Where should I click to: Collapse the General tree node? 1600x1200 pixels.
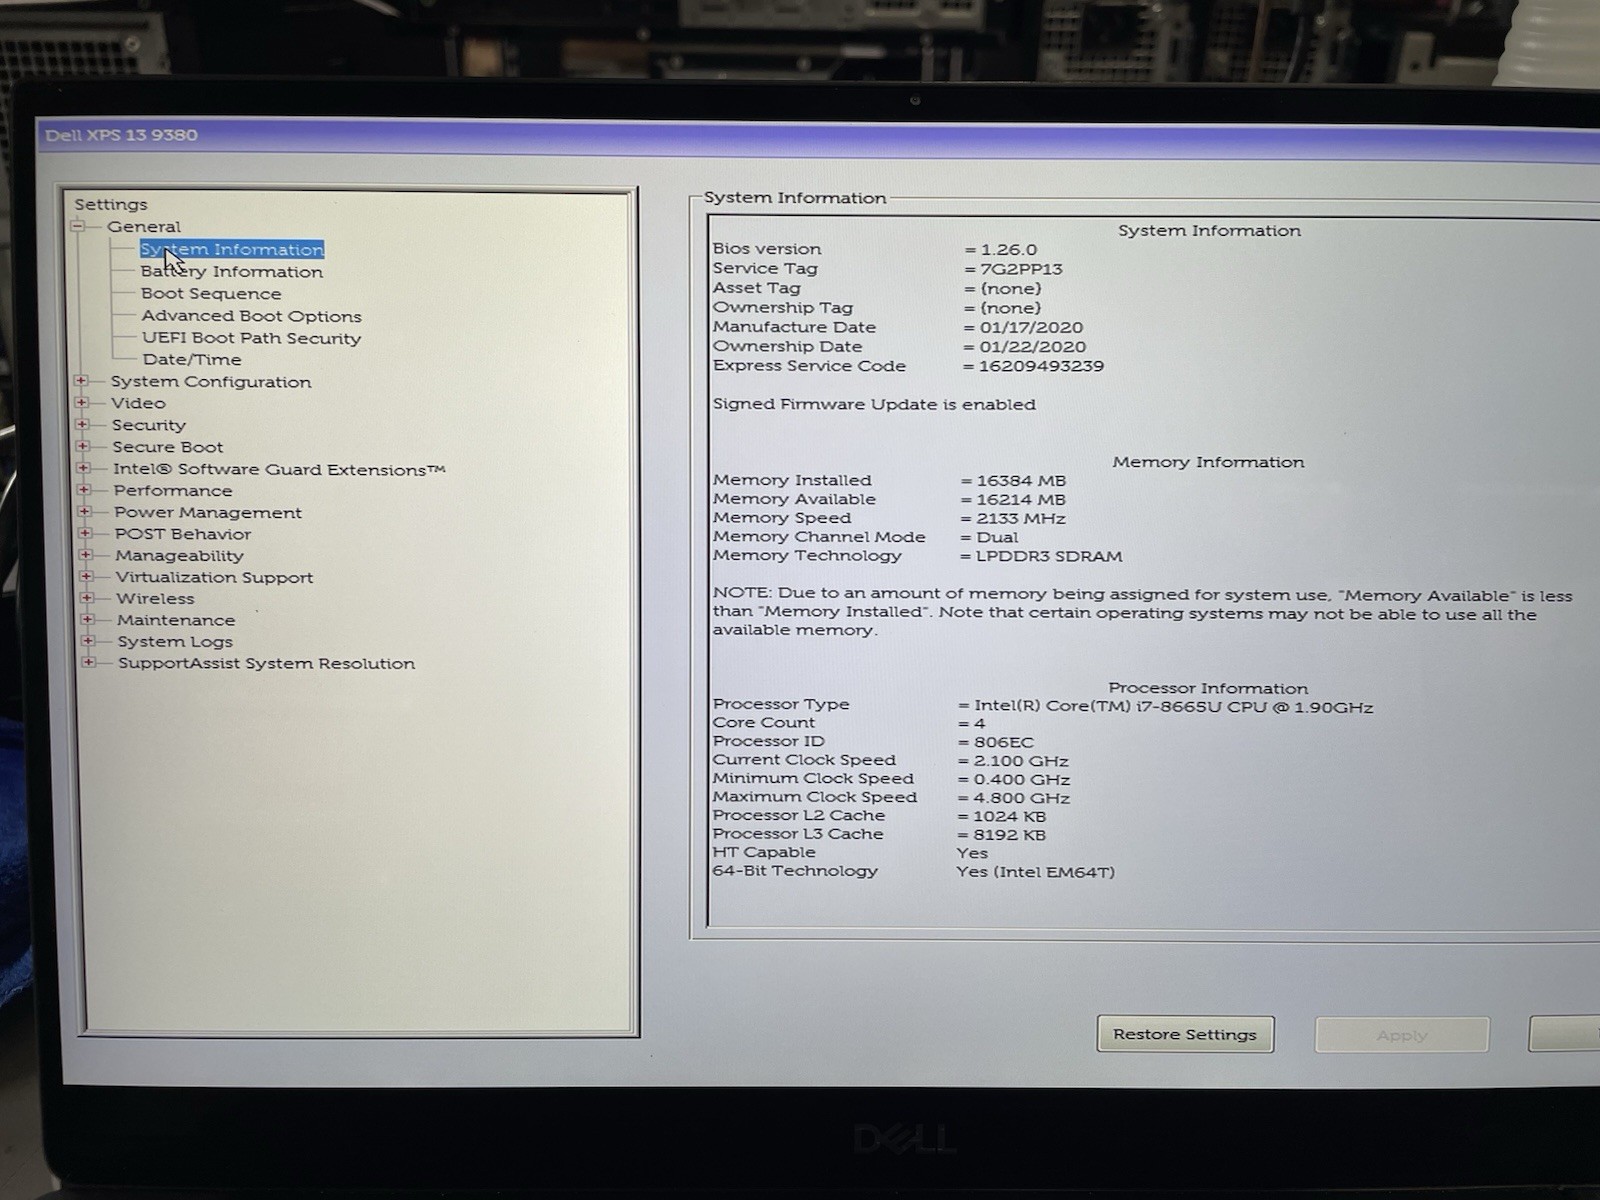[78, 226]
